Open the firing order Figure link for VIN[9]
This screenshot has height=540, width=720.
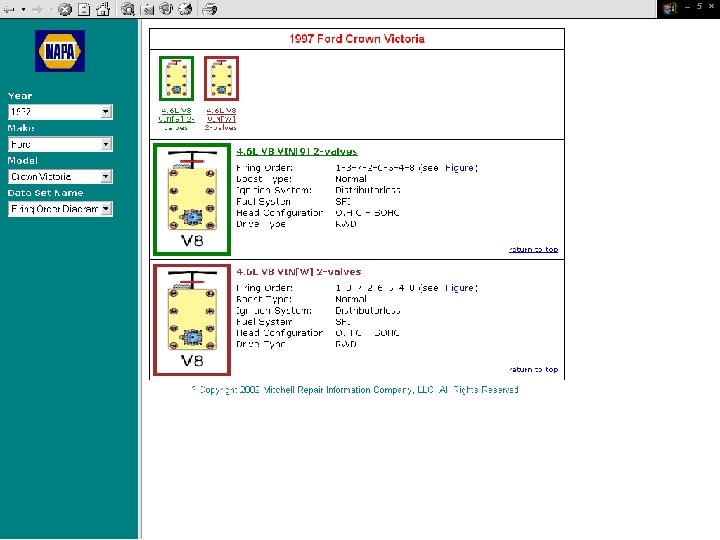pos(459,168)
